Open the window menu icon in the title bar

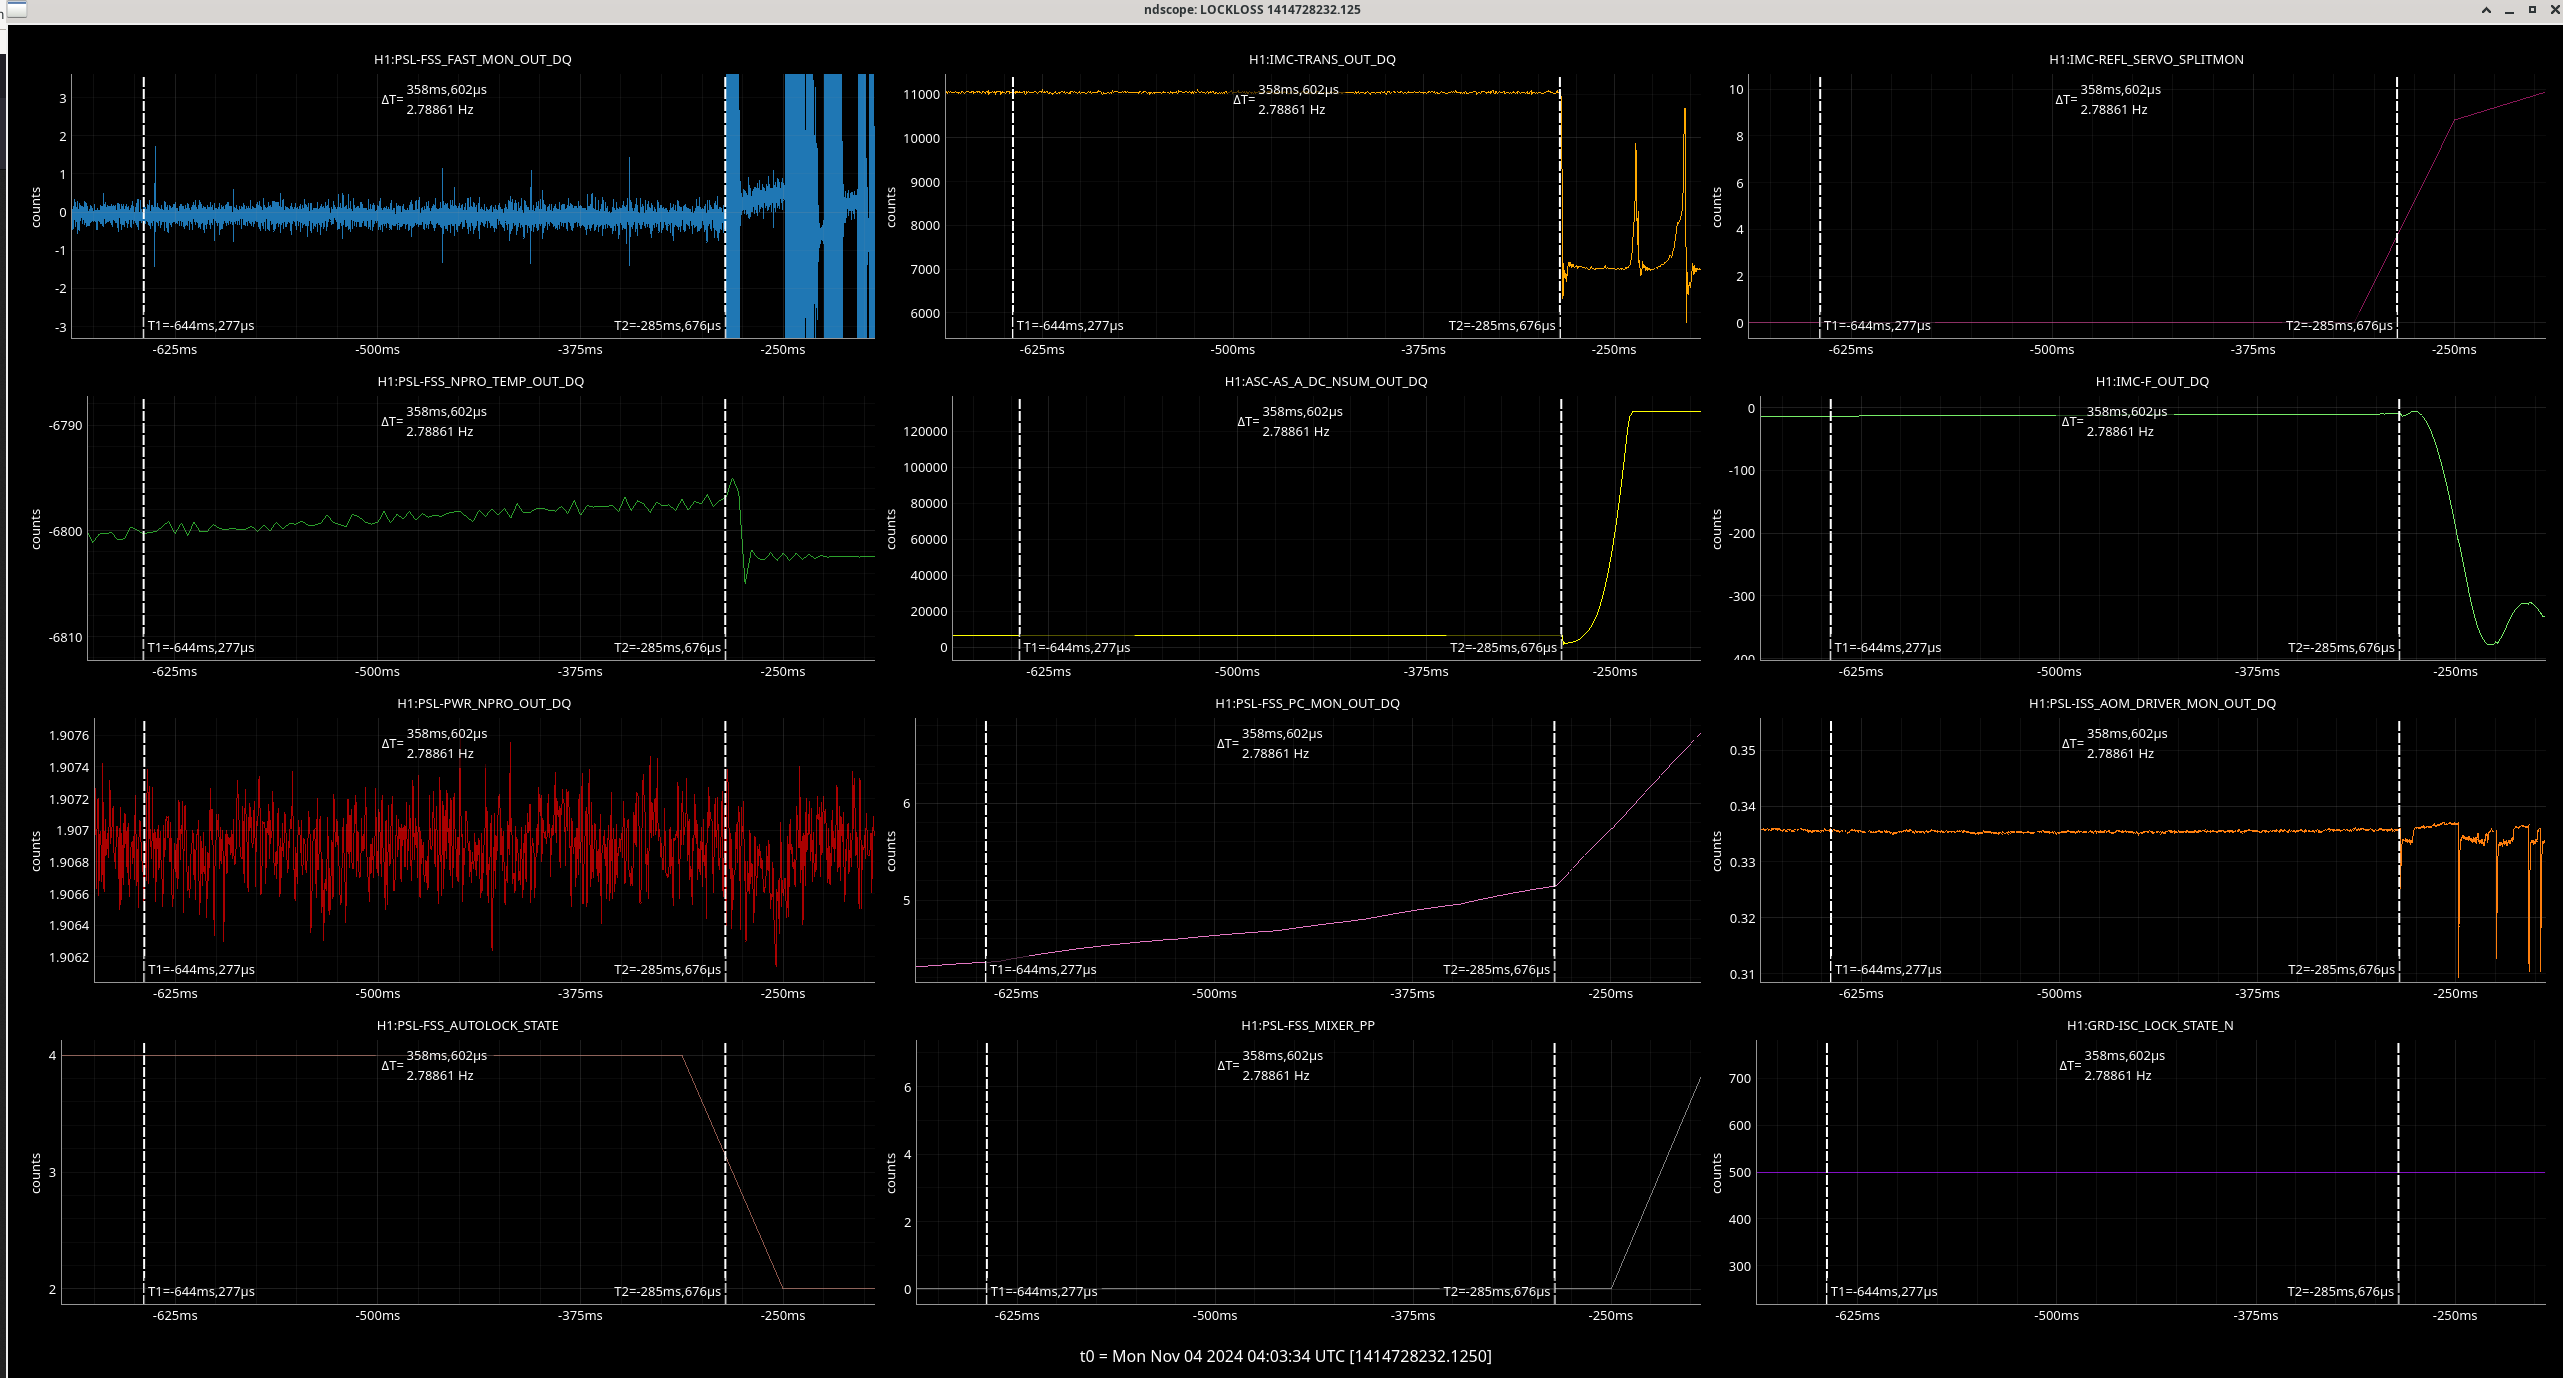click(15, 10)
